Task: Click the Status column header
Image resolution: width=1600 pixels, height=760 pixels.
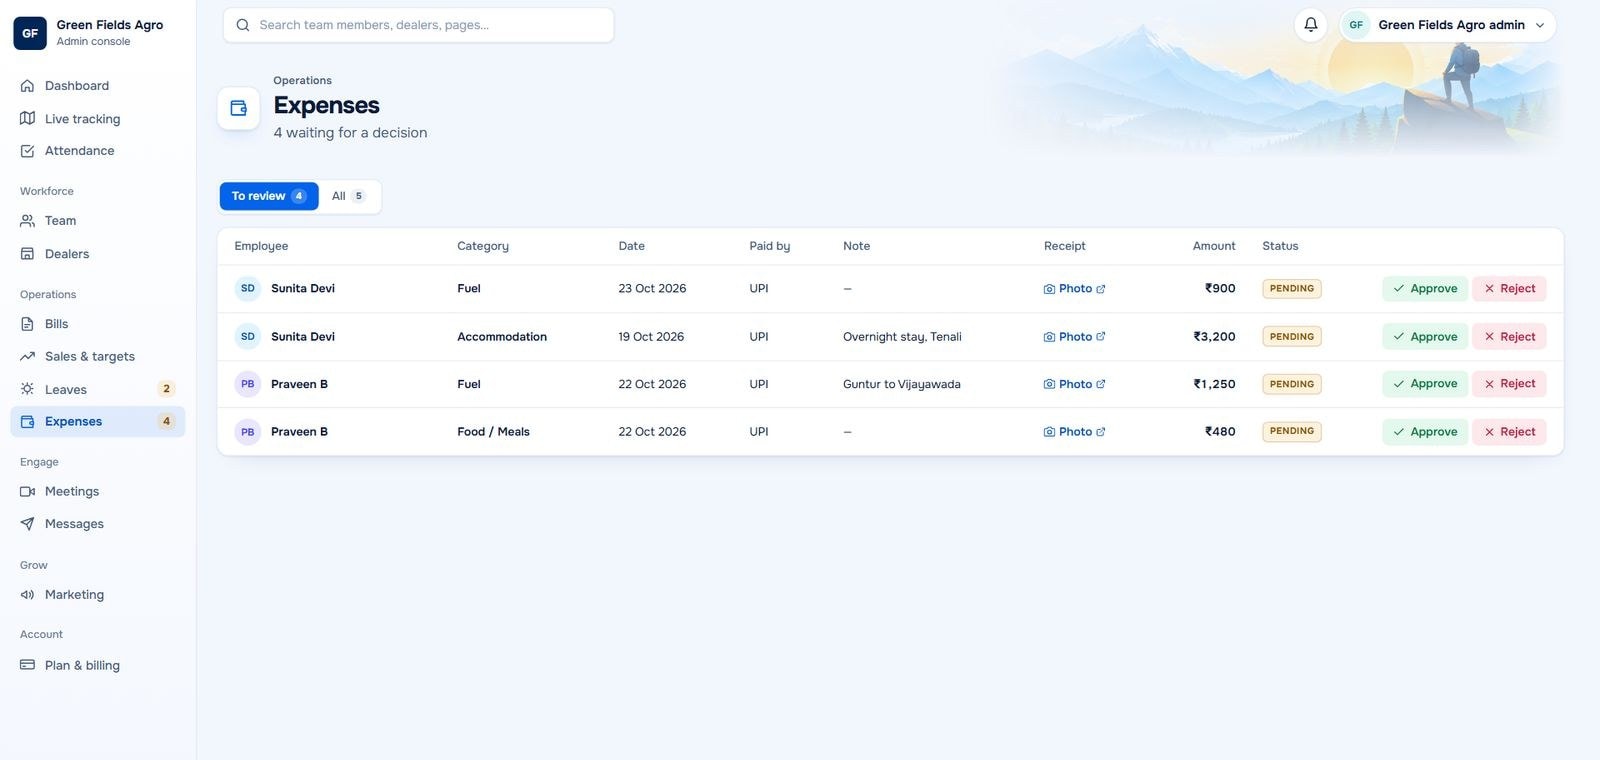Action: pyautogui.click(x=1280, y=246)
